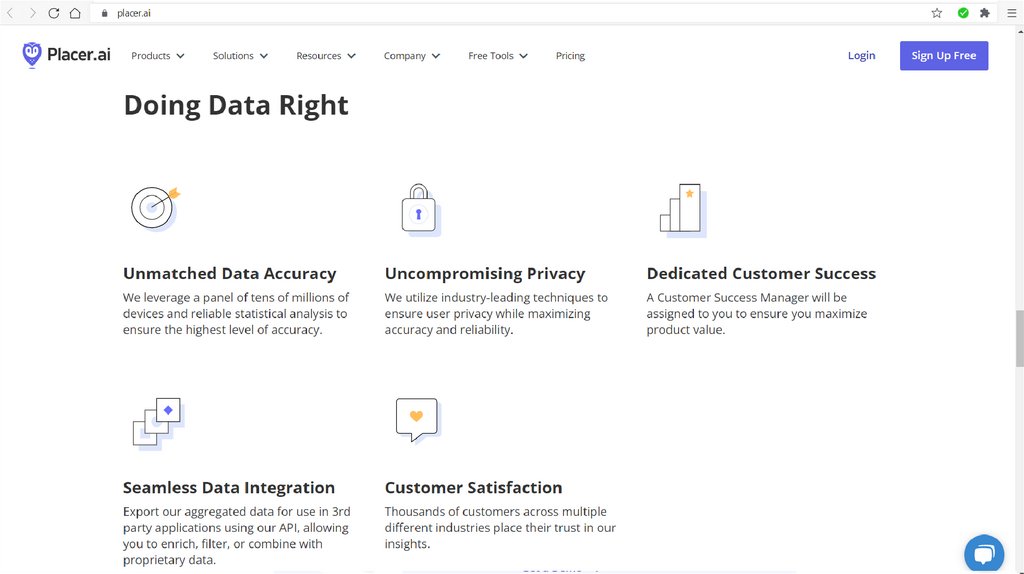The image size is (1024, 574).
Task: Go to browser home page
Action: (x=75, y=13)
